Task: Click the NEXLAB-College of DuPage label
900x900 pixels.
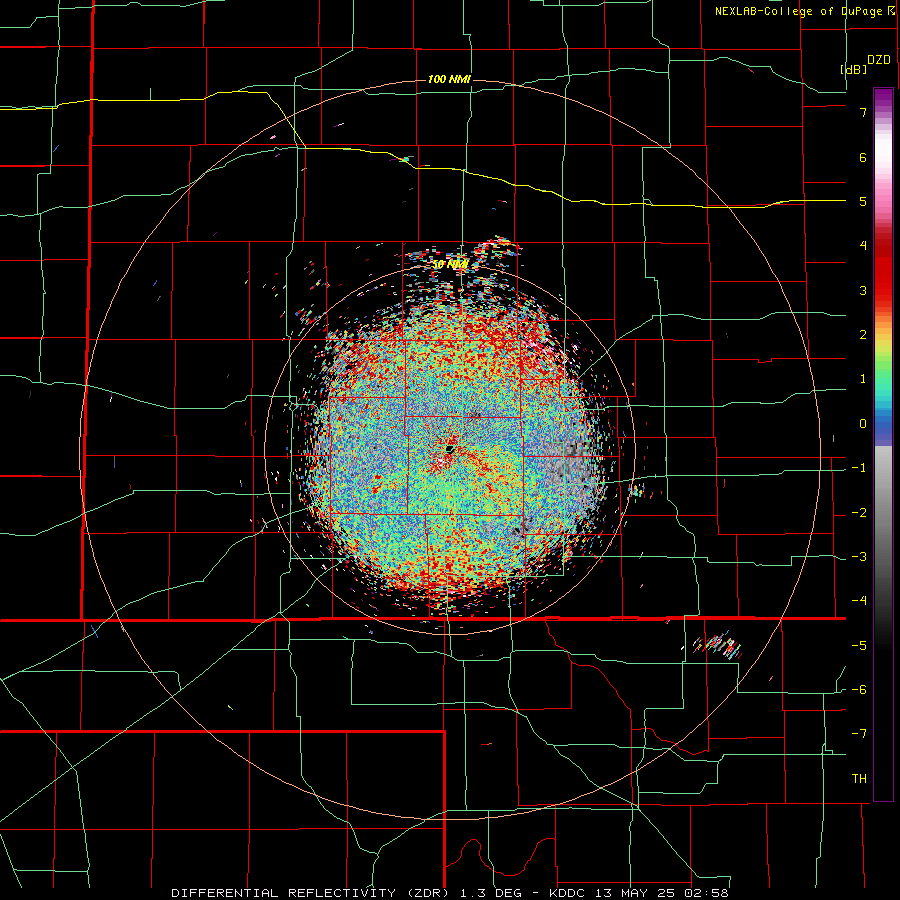Action: tap(798, 11)
